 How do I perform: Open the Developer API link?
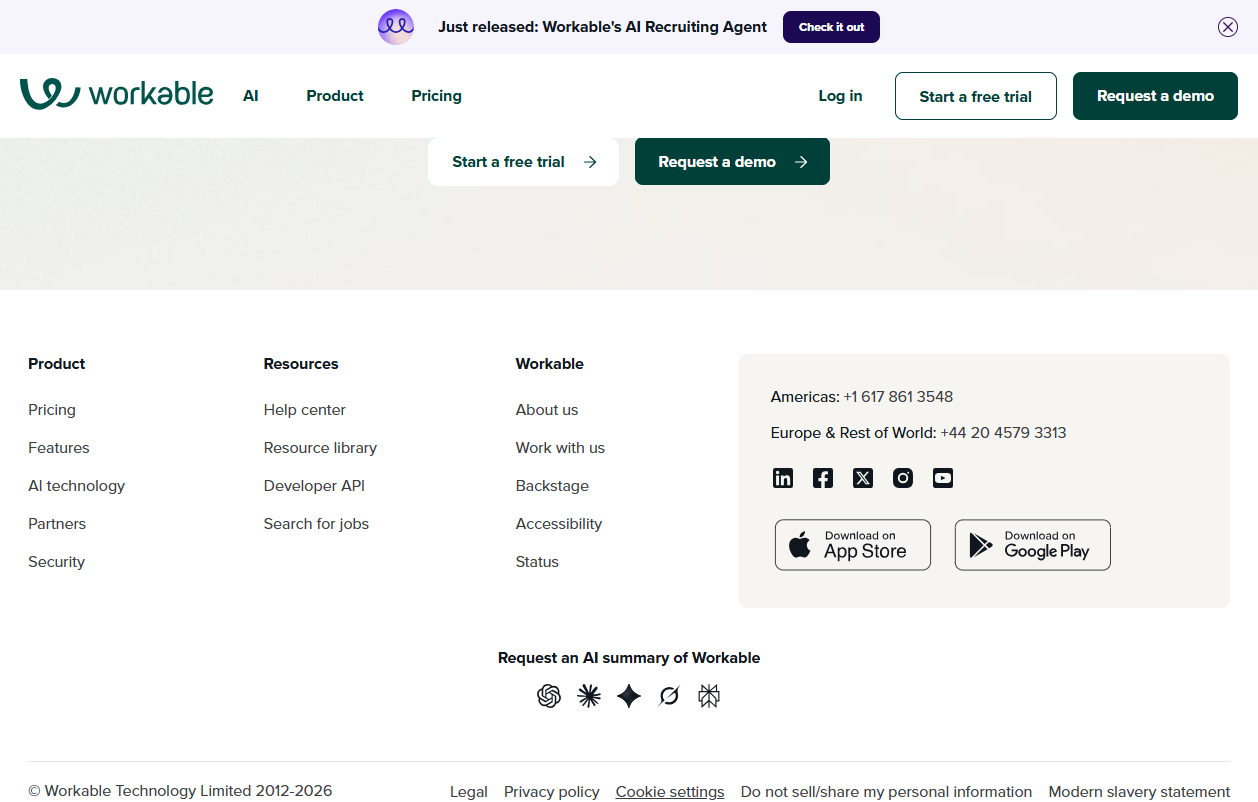tap(314, 486)
